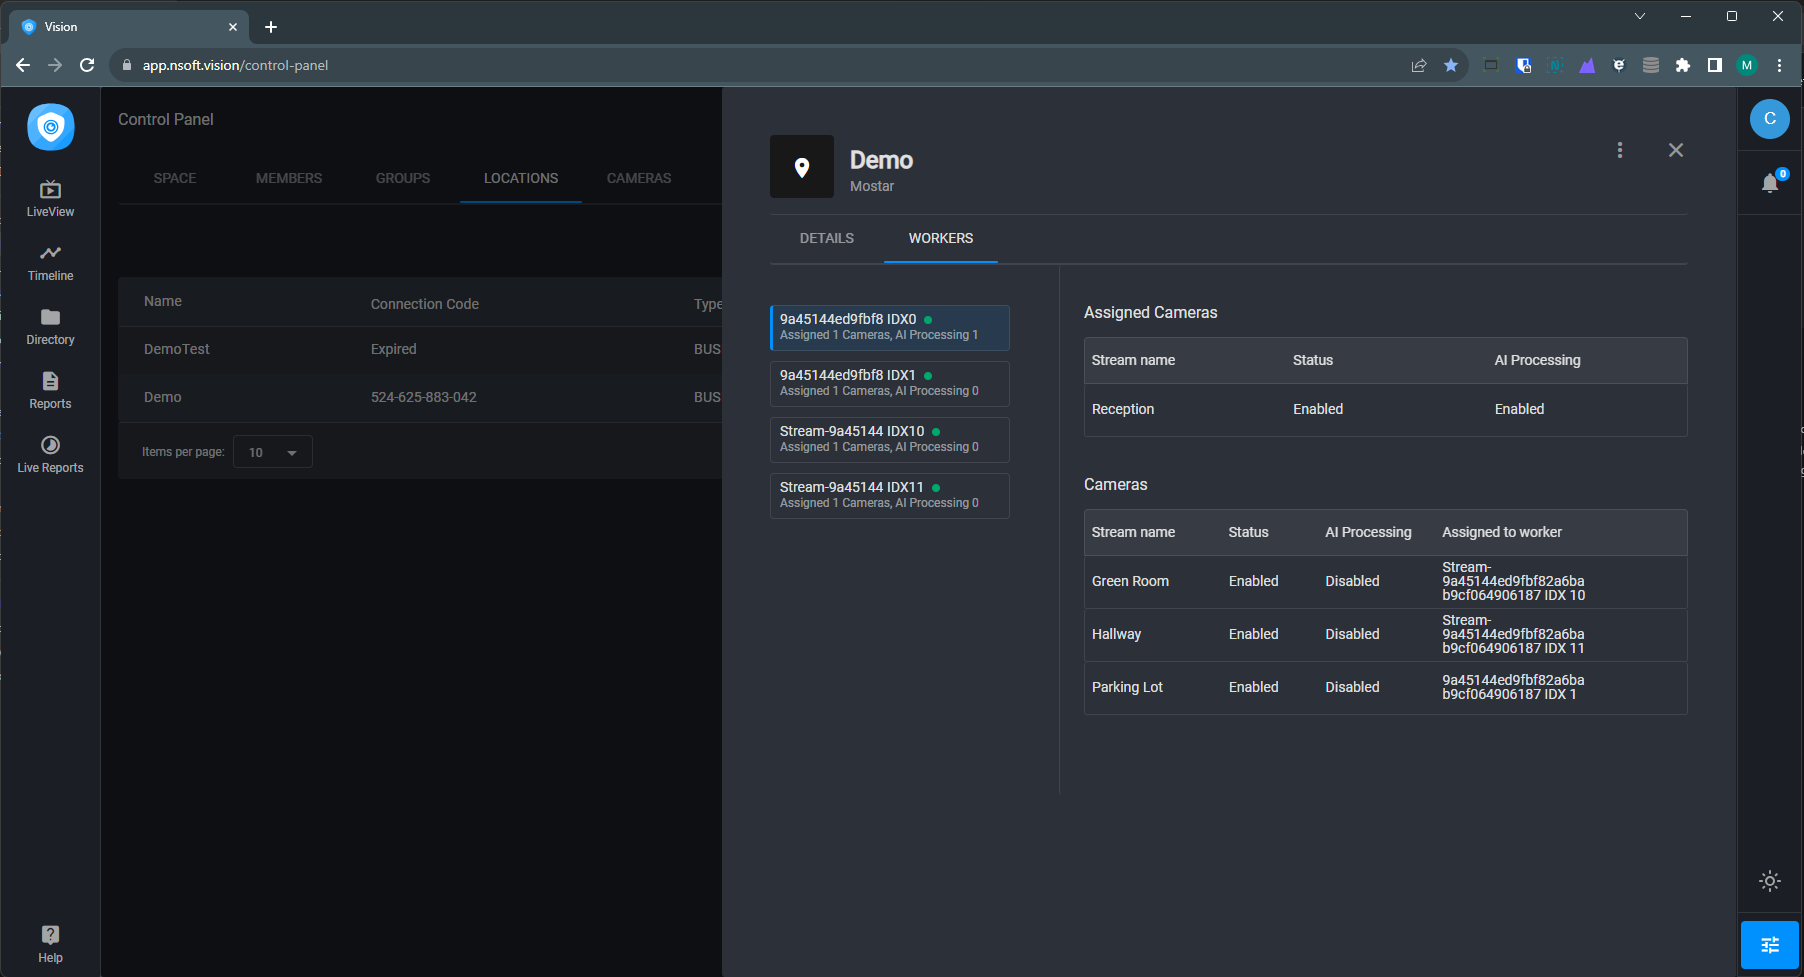Screen dimensions: 1804x977
Task: Select the LOCATIONS tab
Action: click(x=521, y=178)
